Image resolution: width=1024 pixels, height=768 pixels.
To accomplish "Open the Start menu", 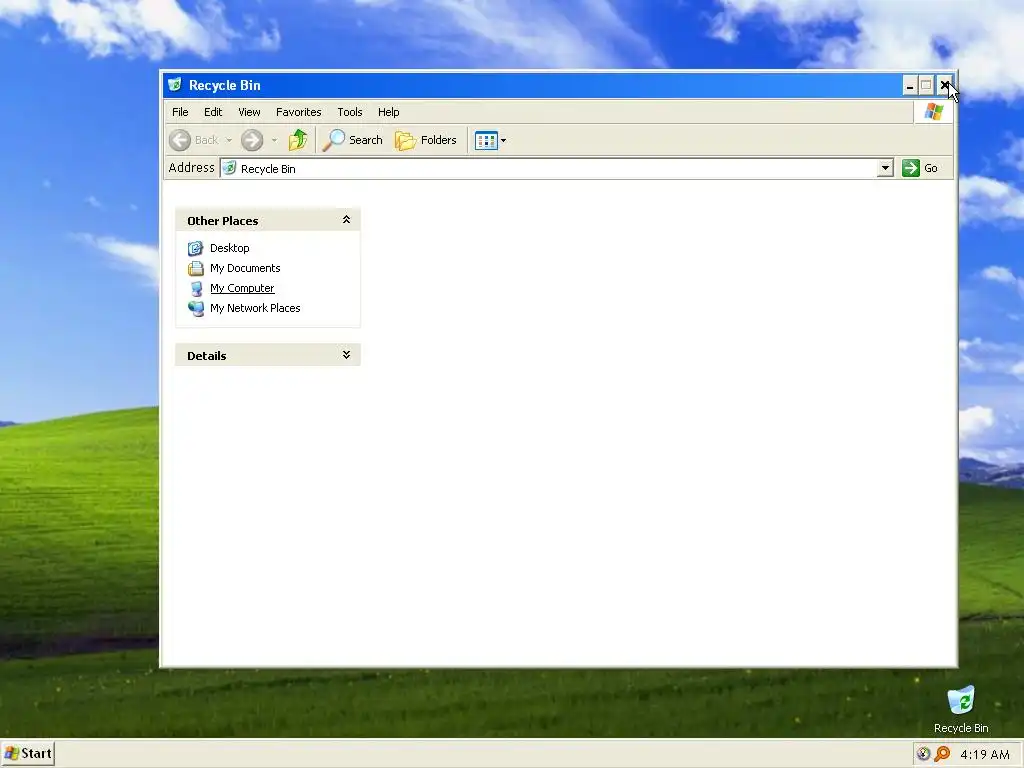I will point(27,754).
